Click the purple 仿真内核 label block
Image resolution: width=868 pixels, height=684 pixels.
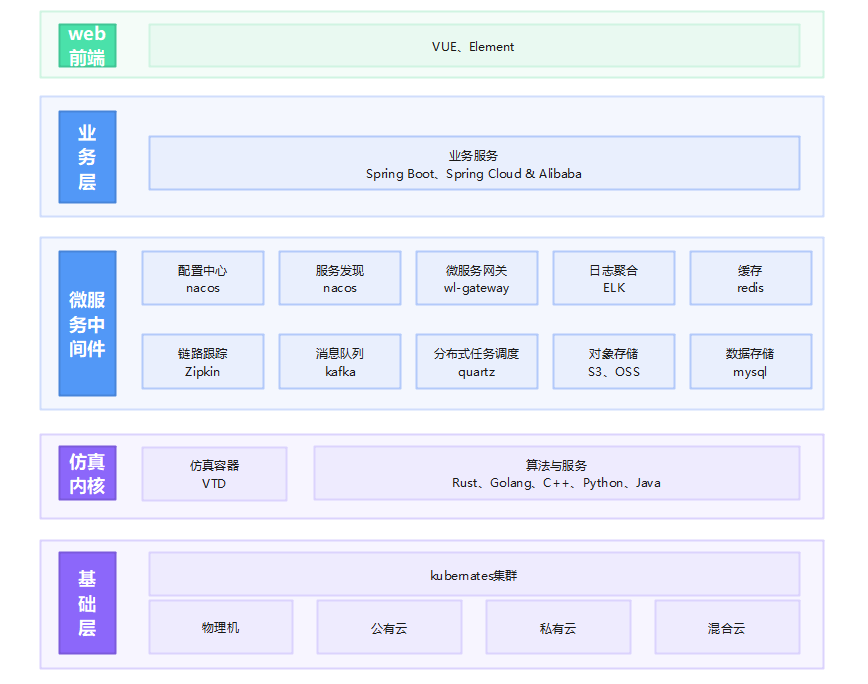(87, 473)
